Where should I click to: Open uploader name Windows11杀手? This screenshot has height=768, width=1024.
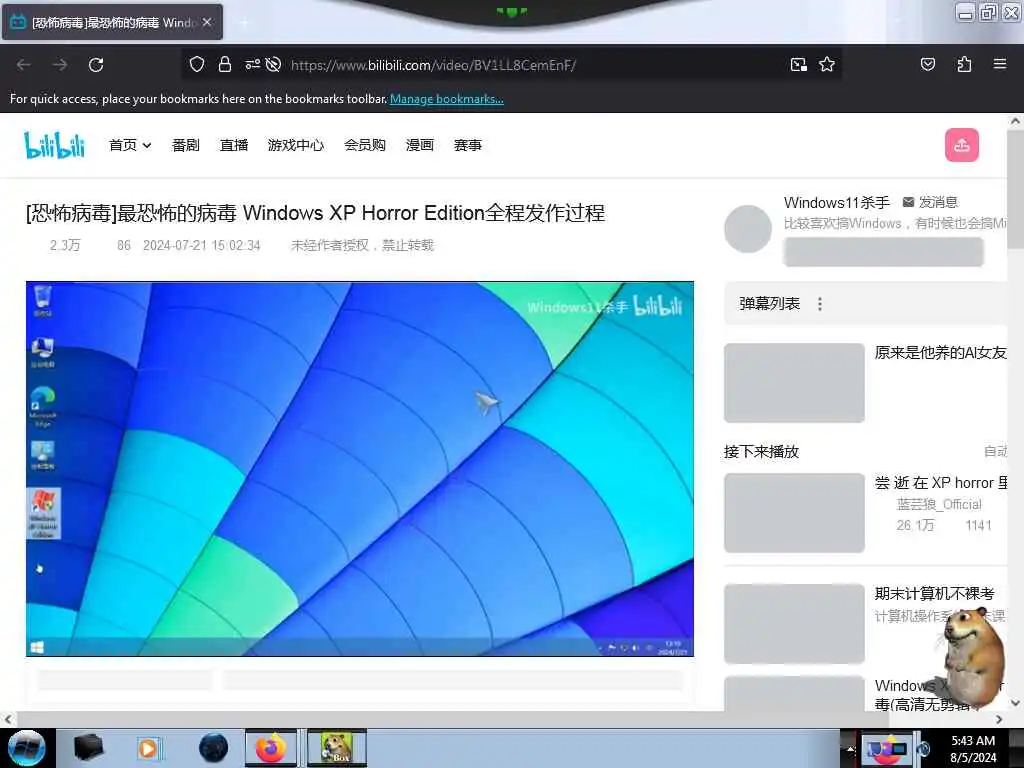(x=837, y=202)
